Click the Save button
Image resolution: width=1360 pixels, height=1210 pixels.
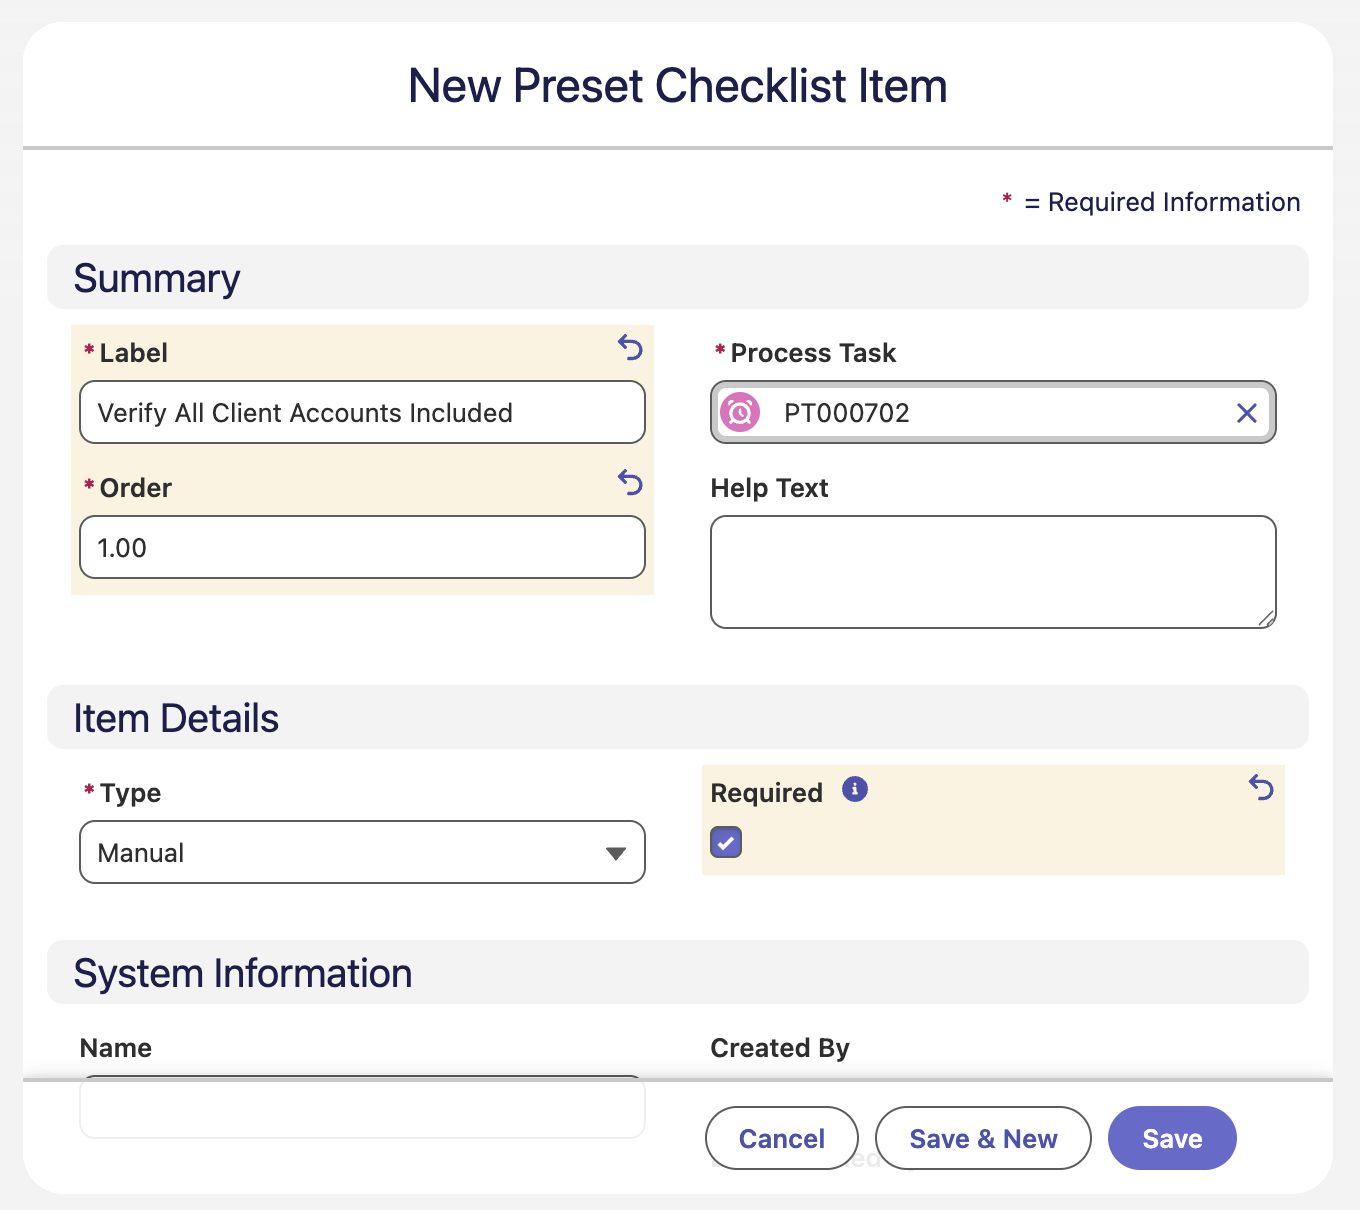click(x=1172, y=1138)
